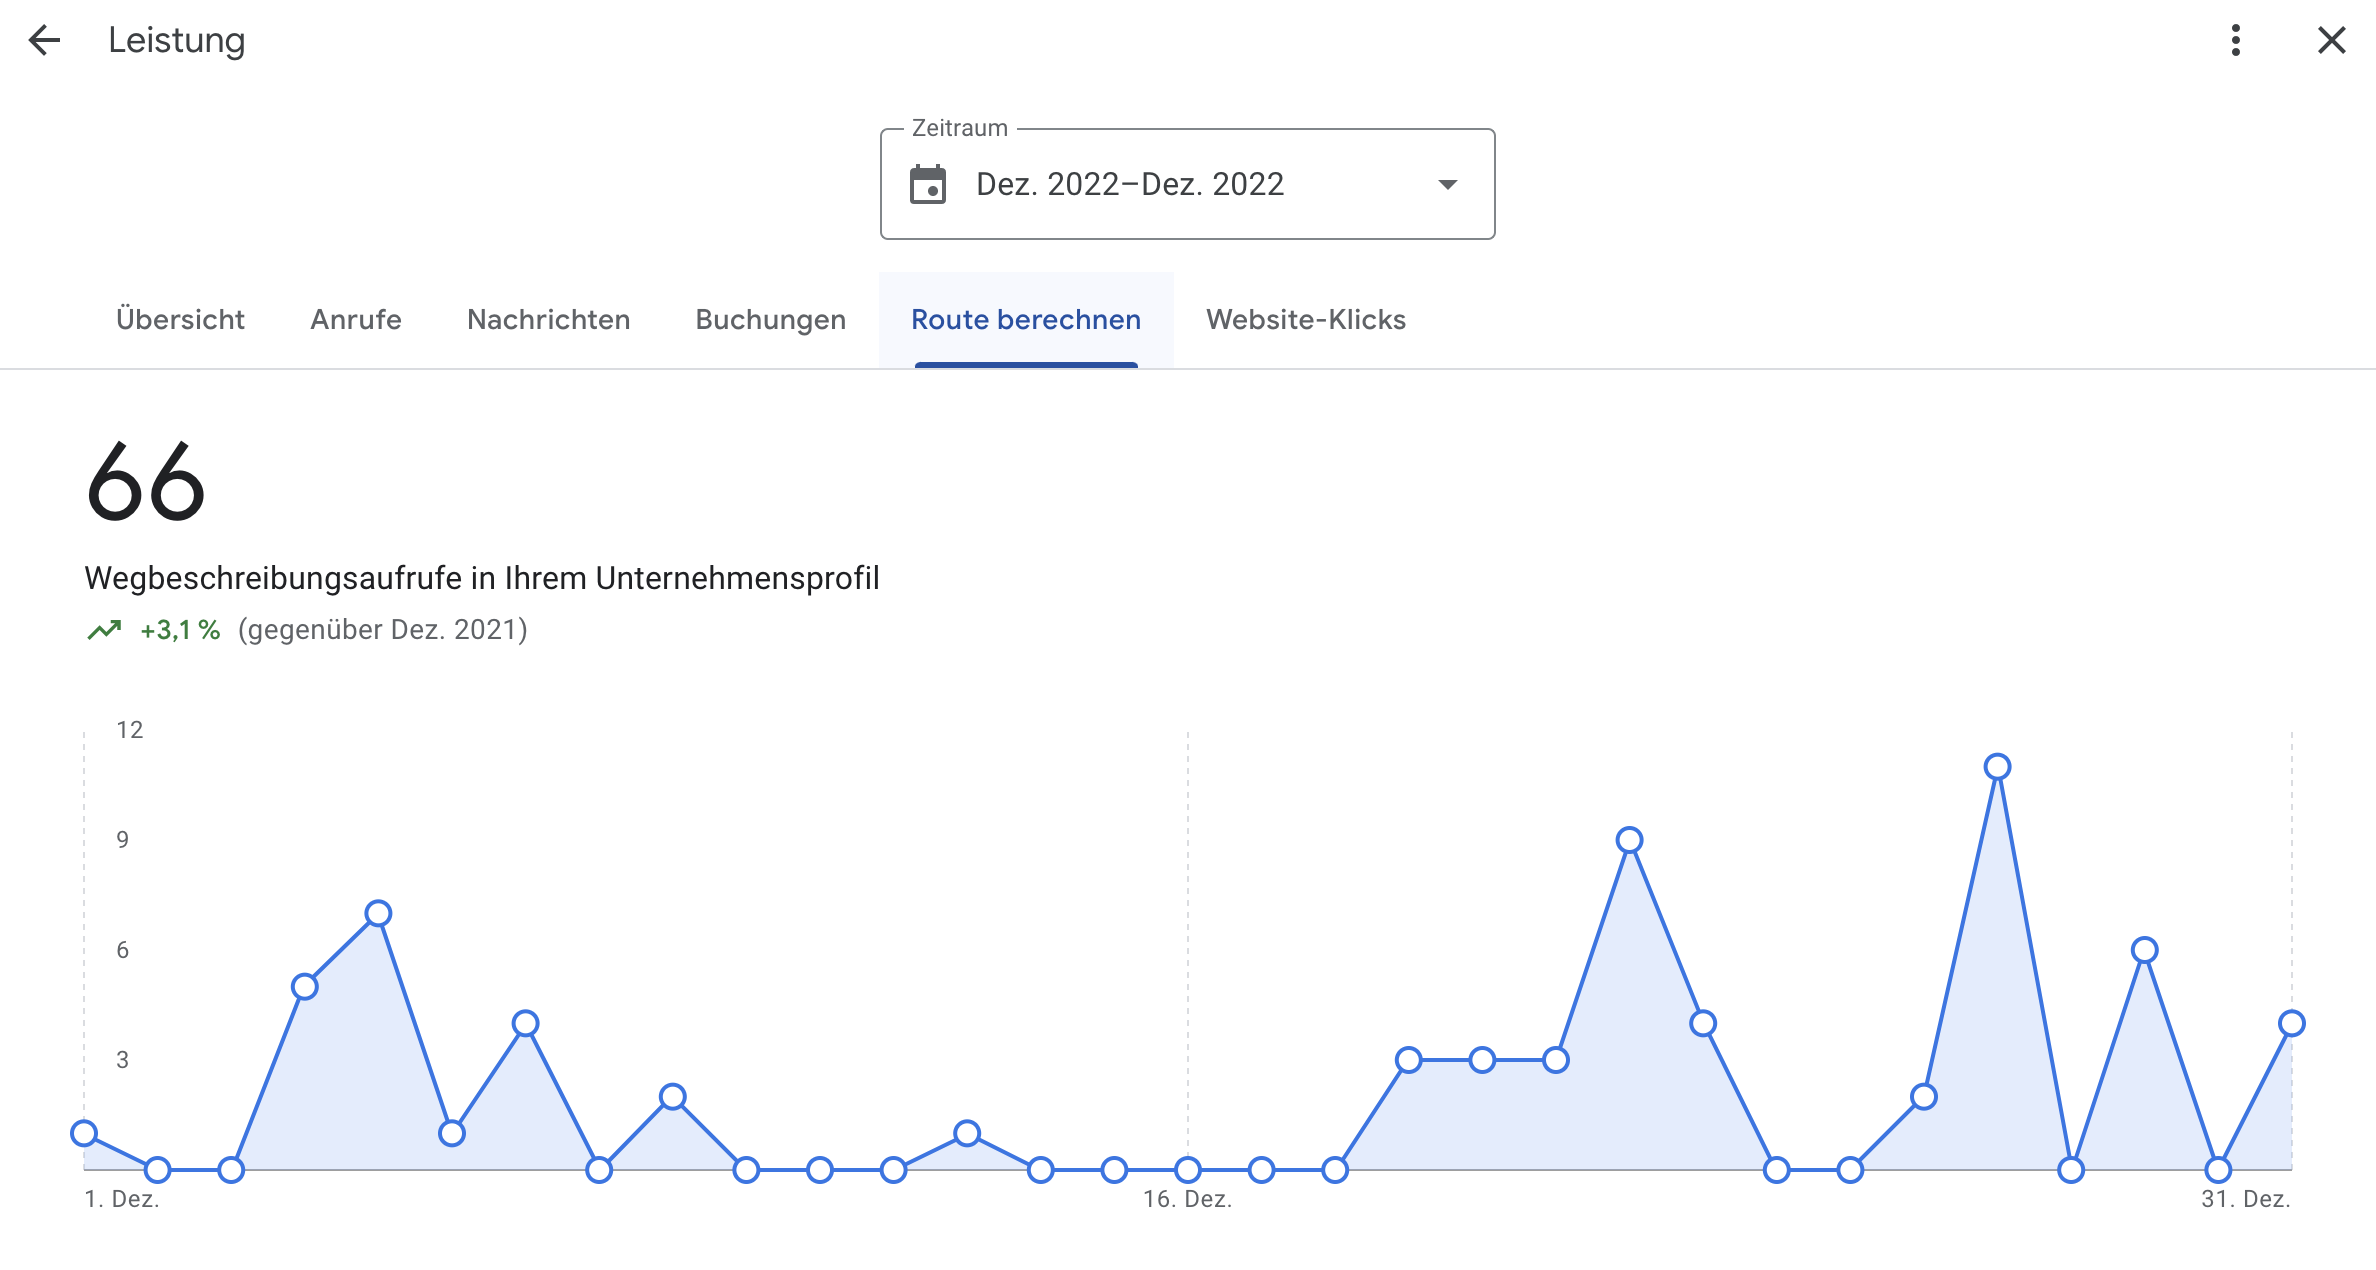Open the three-dot more options menu
Image resolution: width=2376 pixels, height=1270 pixels.
[2235, 40]
